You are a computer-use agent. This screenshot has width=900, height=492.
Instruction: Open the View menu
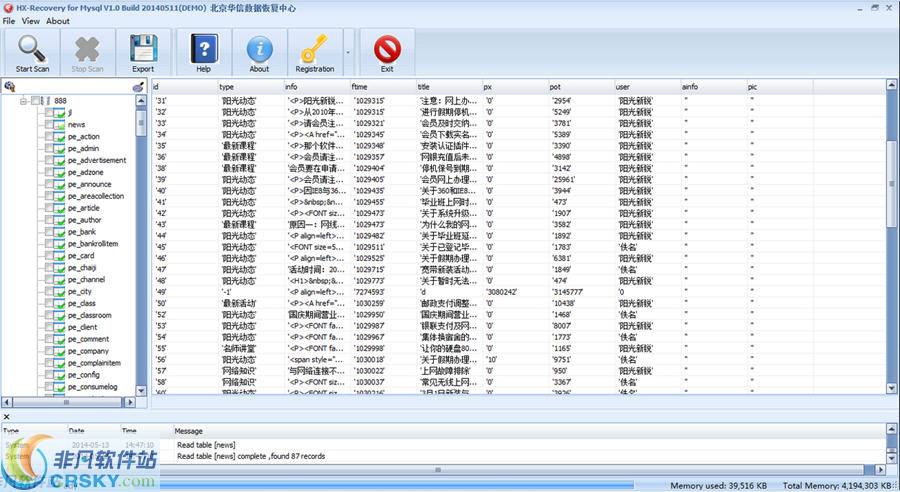30,21
